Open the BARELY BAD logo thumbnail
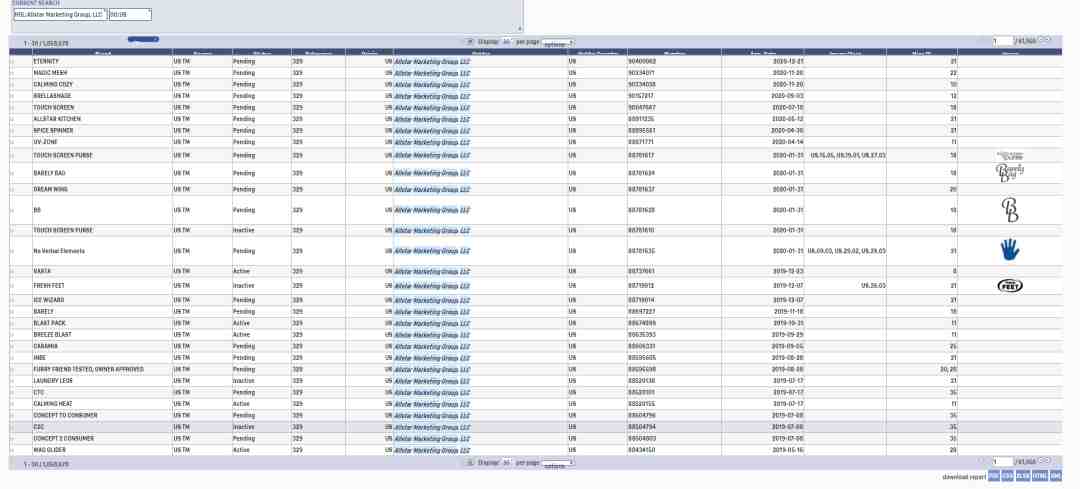The height and width of the screenshot is (489, 1080). (1010, 172)
